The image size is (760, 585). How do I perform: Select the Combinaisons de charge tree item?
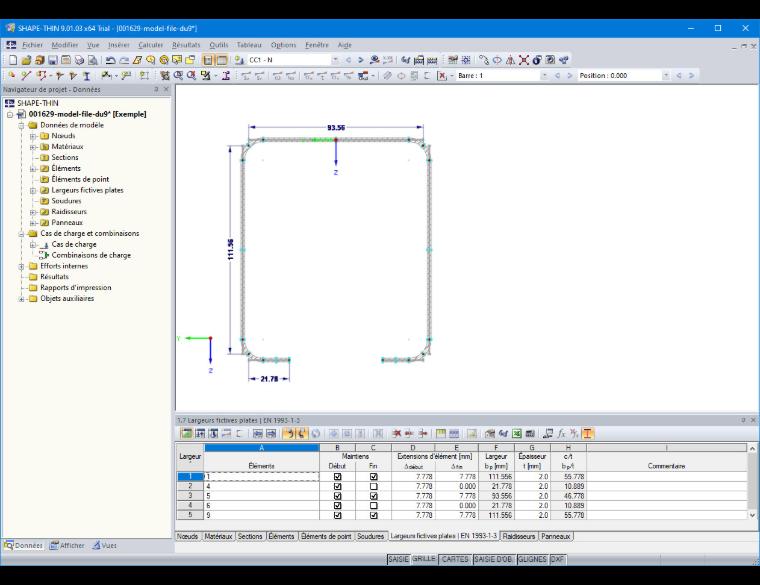click(91, 255)
